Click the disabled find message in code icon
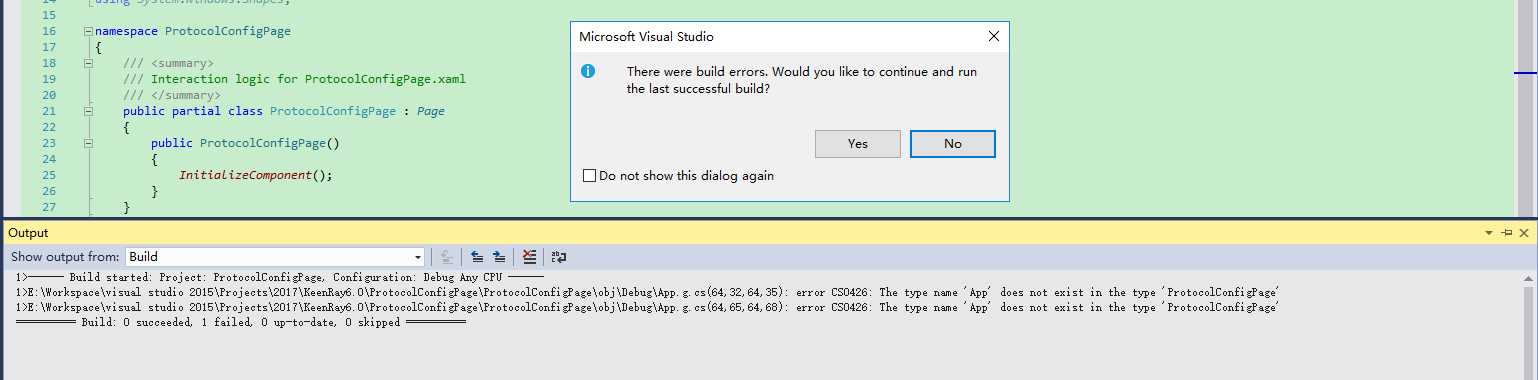The image size is (1538, 380). pyautogui.click(x=446, y=257)
